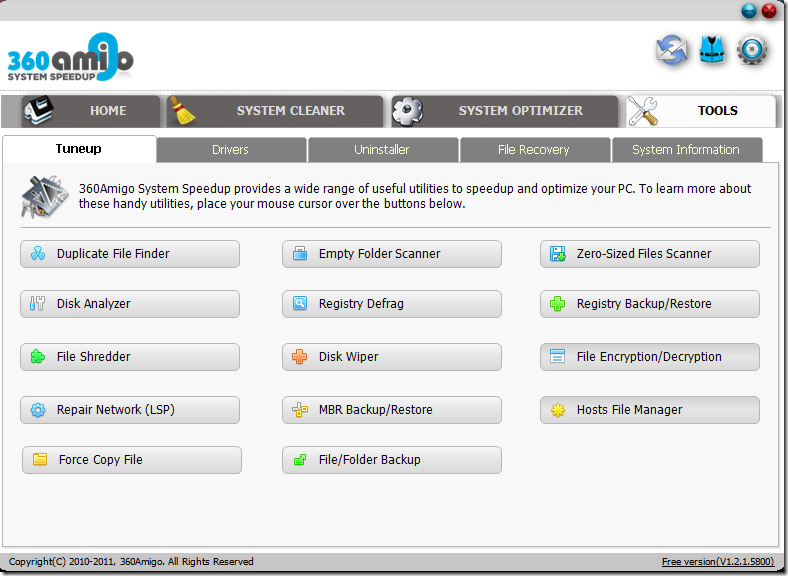
Task: Open the File Shredder tool
Action: coord(130,357)
